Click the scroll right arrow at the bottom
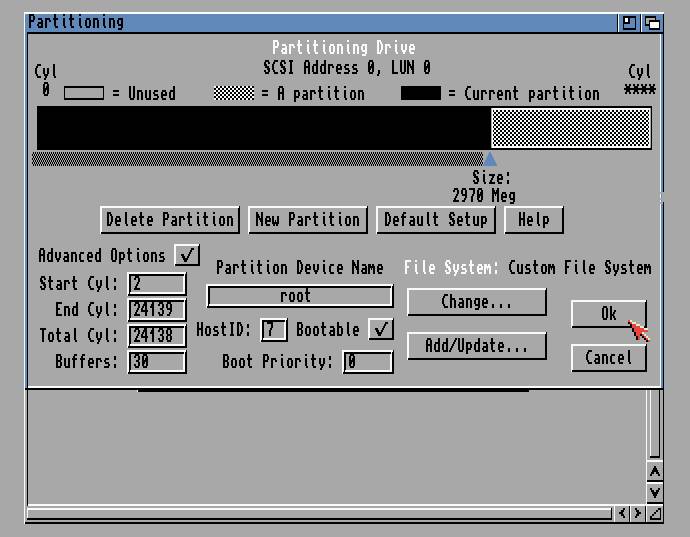Screen dimensions: 690x537 click(x=638, y=513)
